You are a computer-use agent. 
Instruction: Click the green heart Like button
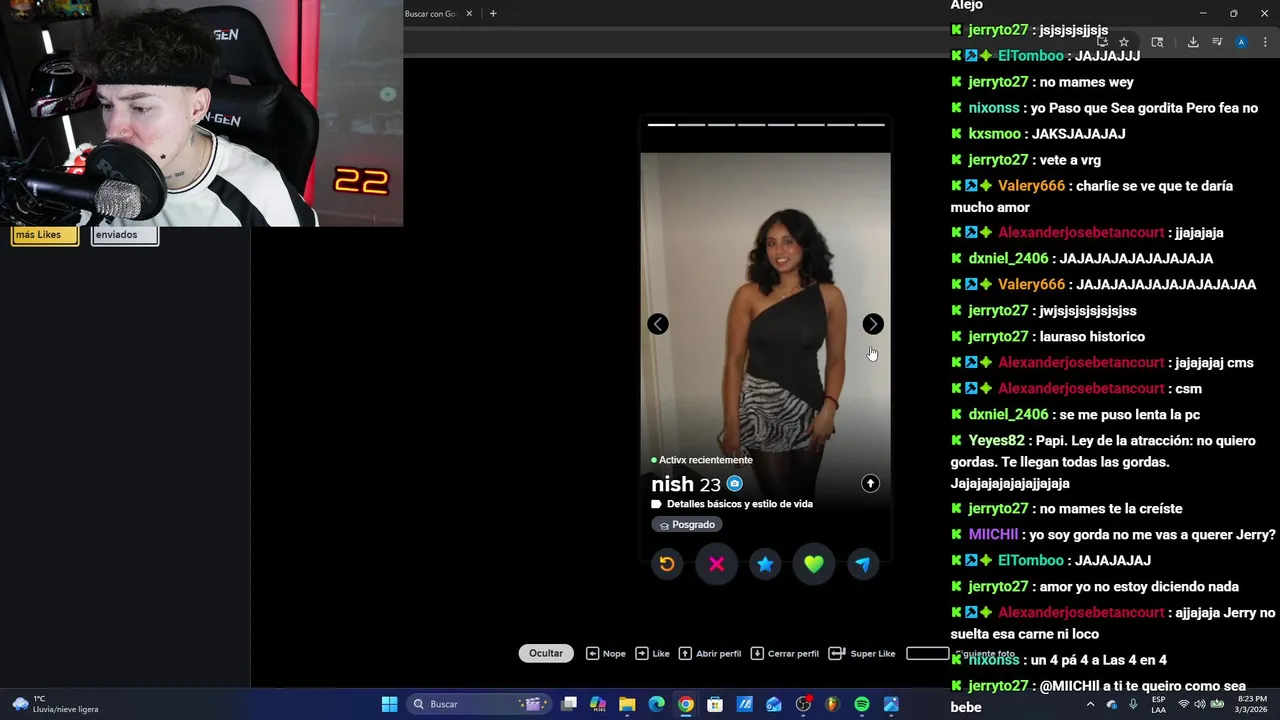pyautogui.click(x=814, y=564)
